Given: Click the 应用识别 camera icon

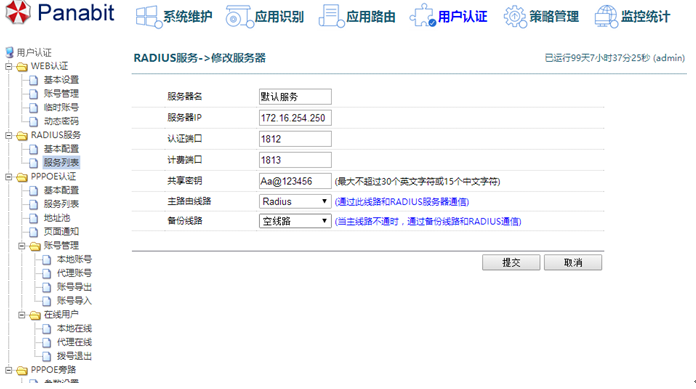Looking at the screenshot, I should 239,17.
